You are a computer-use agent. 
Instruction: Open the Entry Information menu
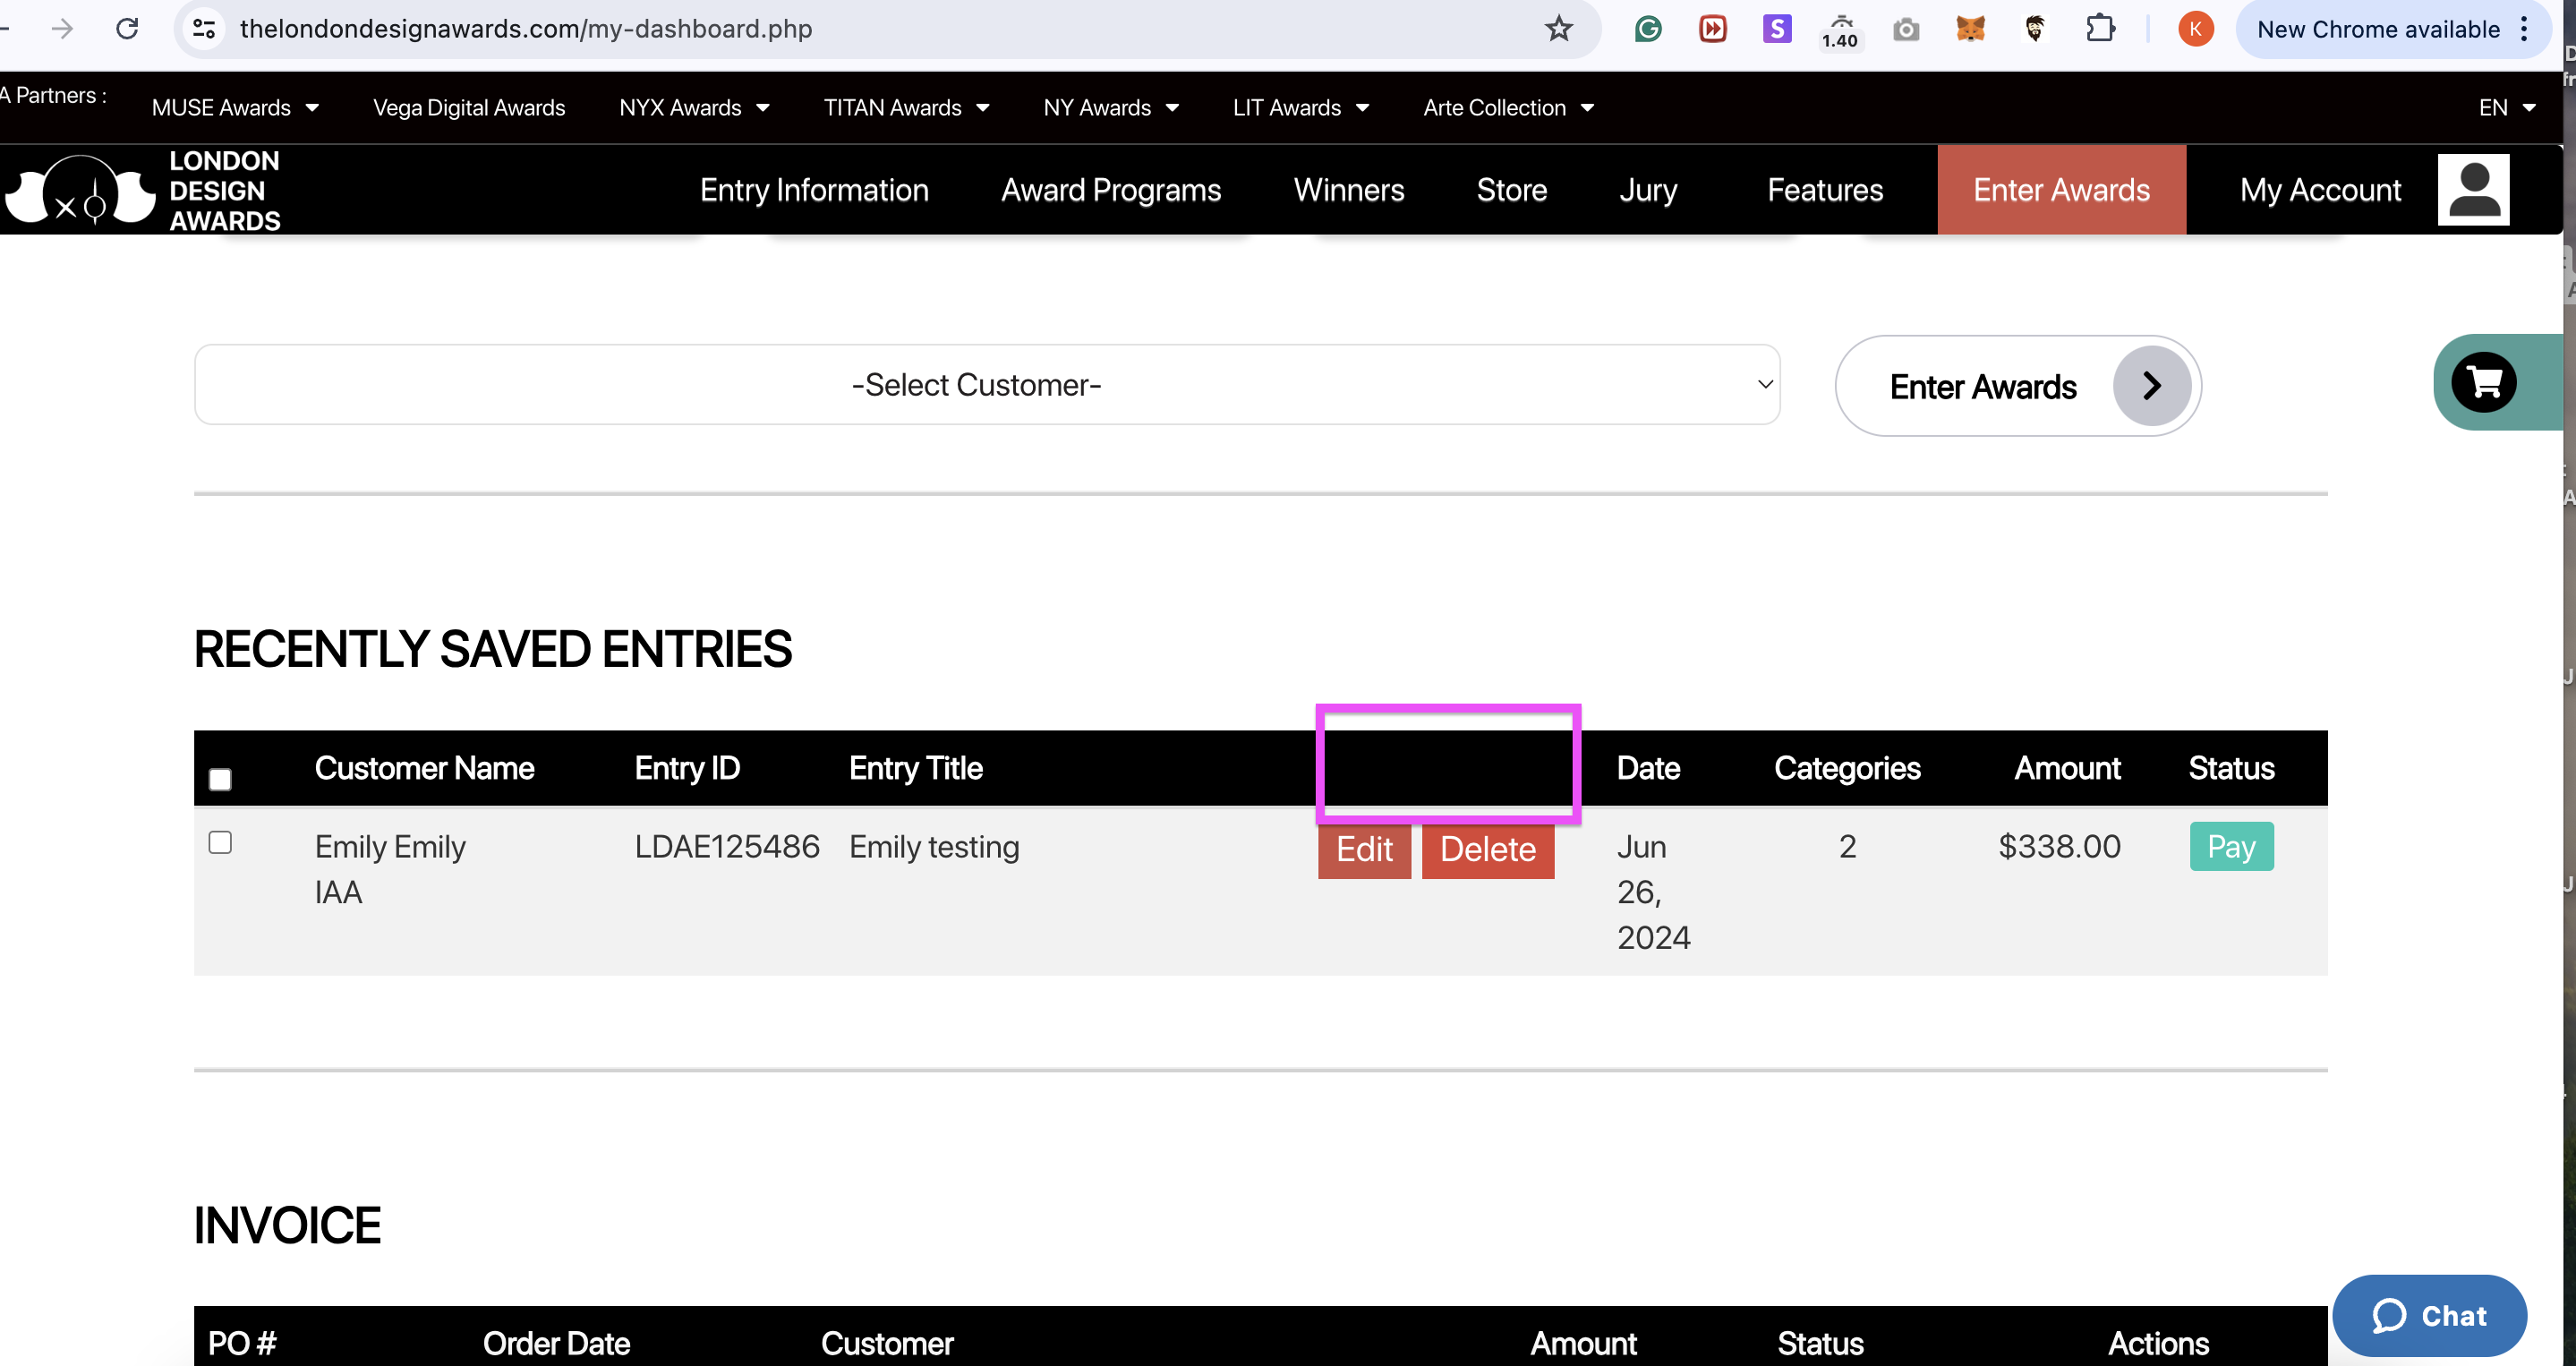click(x=814, y=190)
